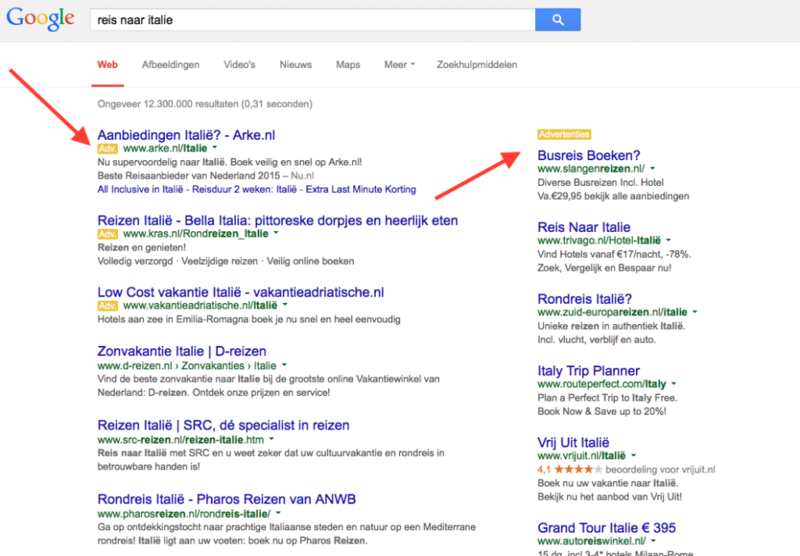Click 'Volledig verzorgd' callout text

pos(135,261)
